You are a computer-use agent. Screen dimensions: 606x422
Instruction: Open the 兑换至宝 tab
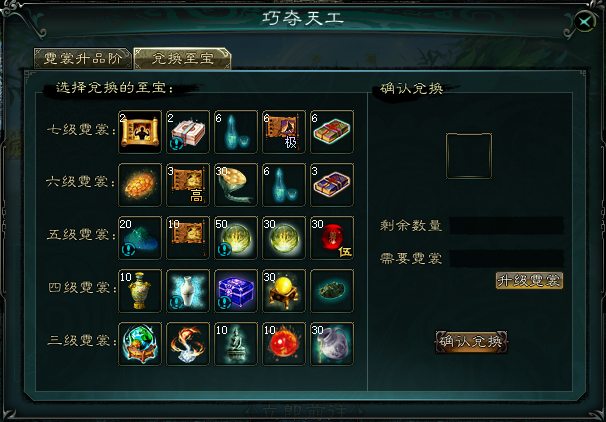182,59
